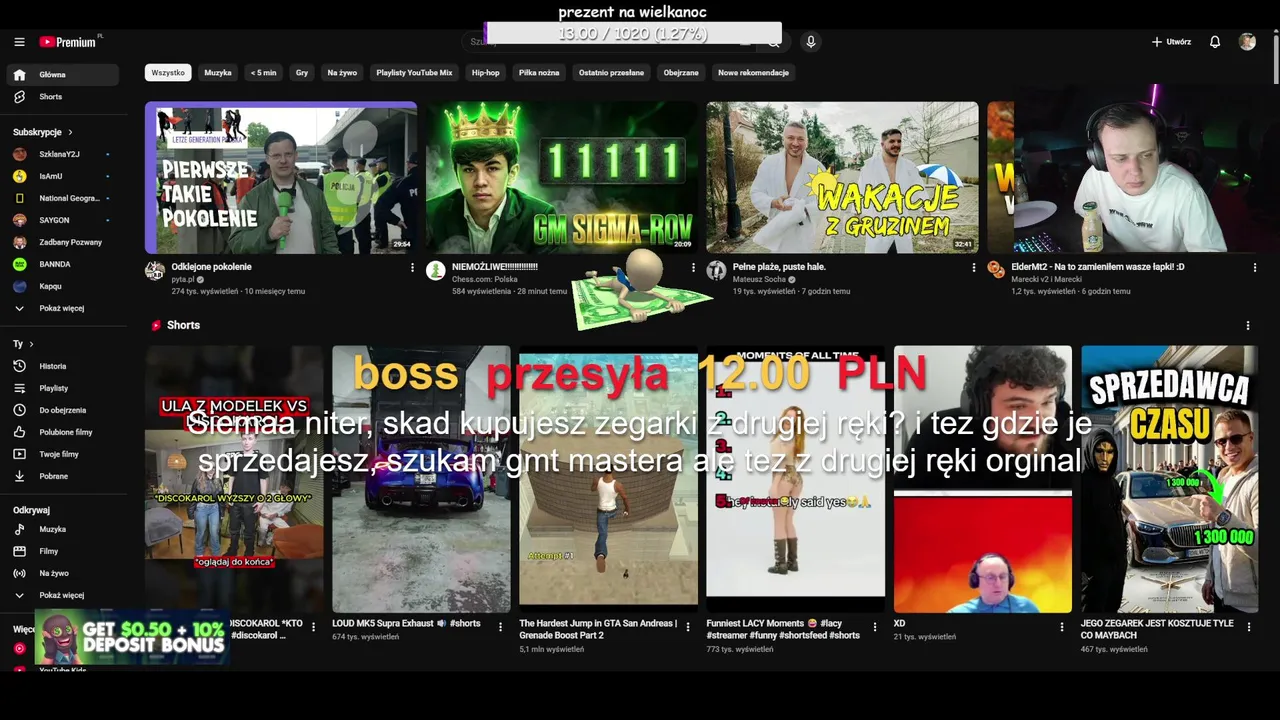Viewport: 1280px width, 720px height.
Task: Open SAYGON subscription channel
Action: click(x=63, y=220)
